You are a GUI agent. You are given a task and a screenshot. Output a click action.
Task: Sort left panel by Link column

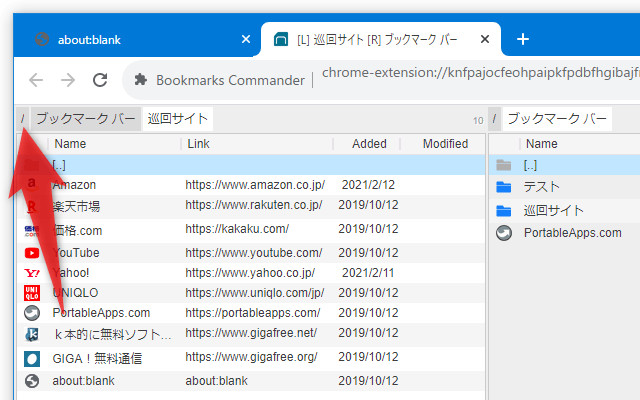198,144
